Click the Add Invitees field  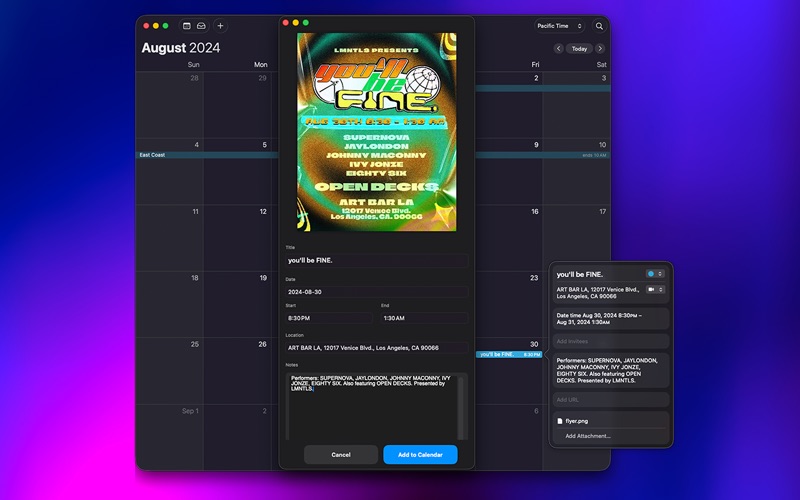pyautogui.click(x=611, y=341)
